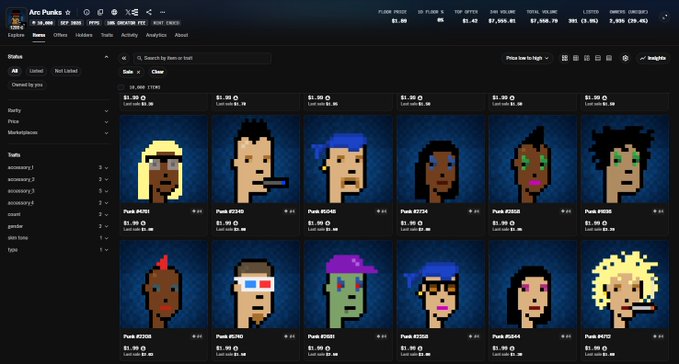The width and height of the screenshot is (679, 364).
Task: Select the Items tab
Action: point(39,35)
